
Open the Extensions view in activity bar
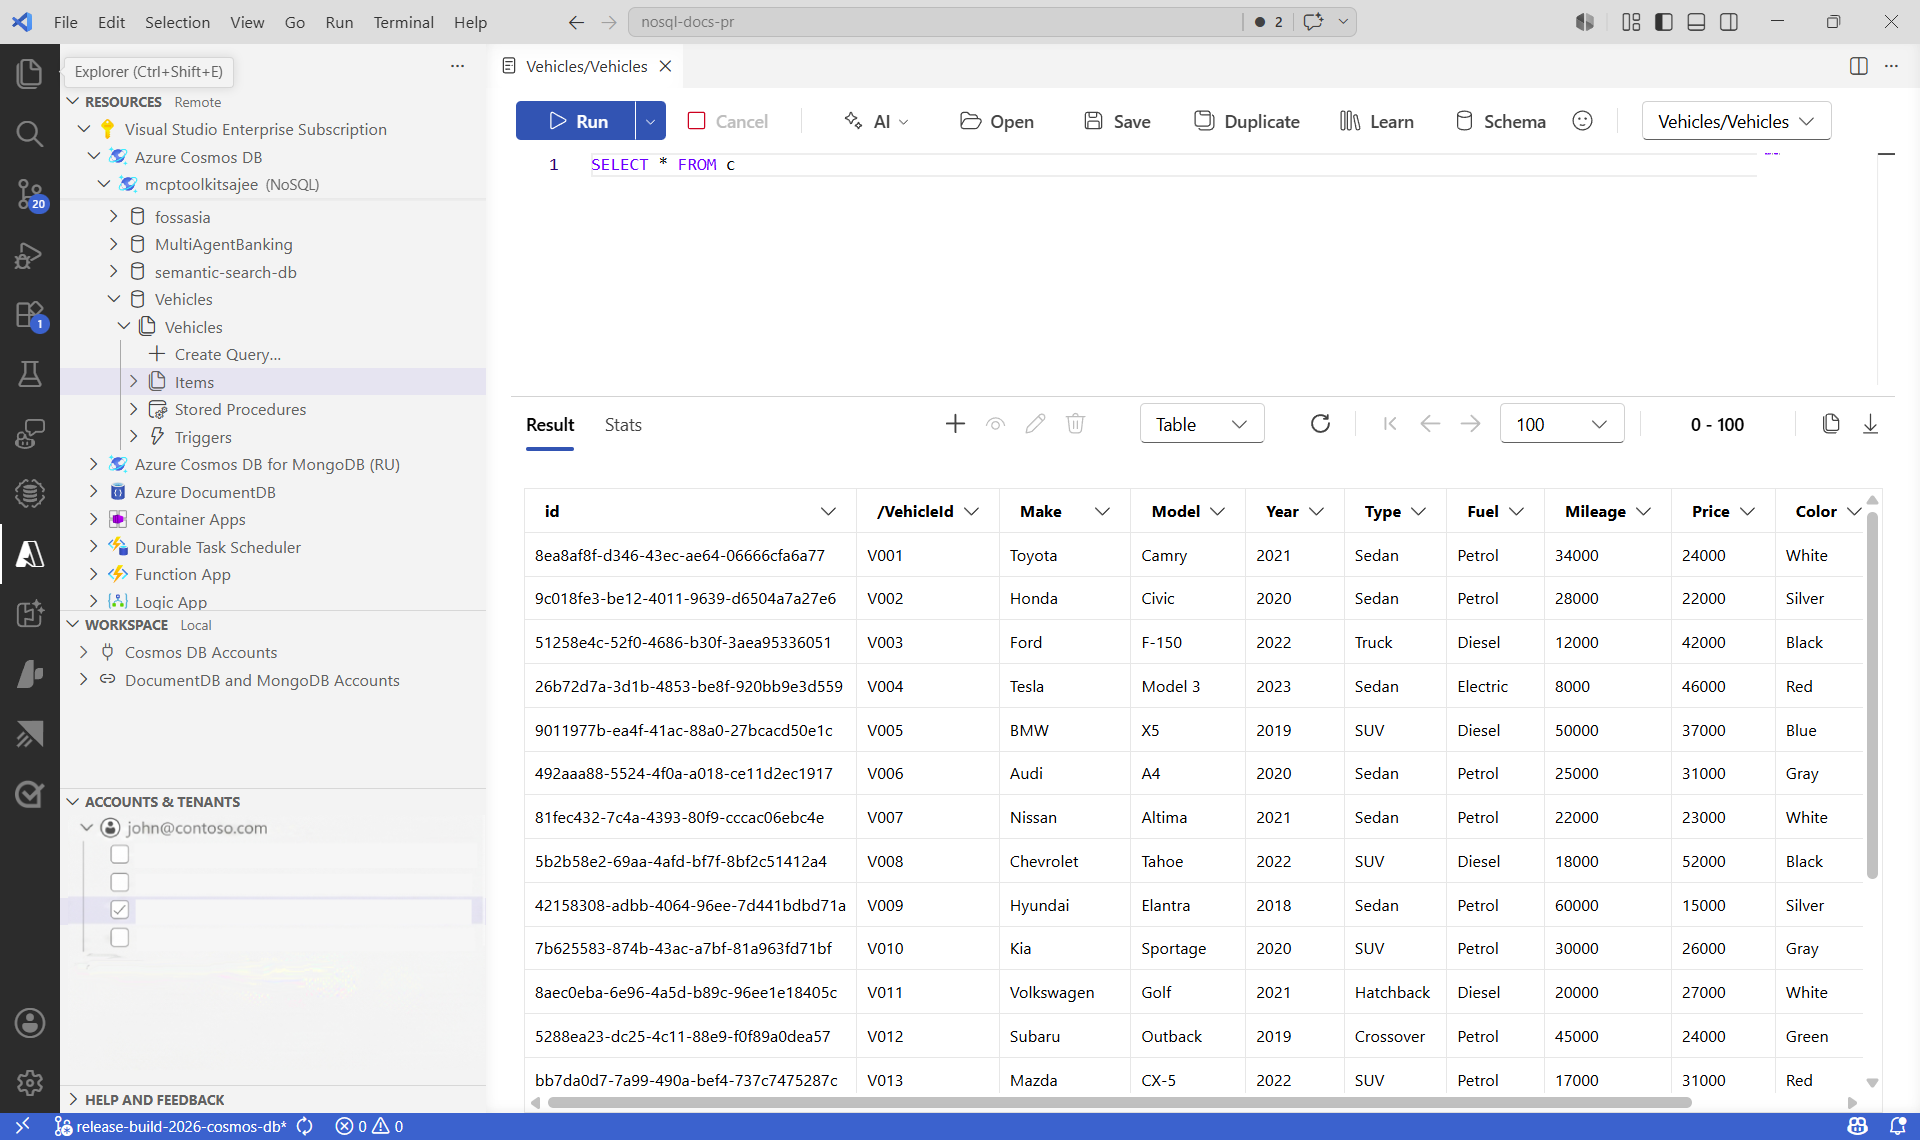coord(30,315)
